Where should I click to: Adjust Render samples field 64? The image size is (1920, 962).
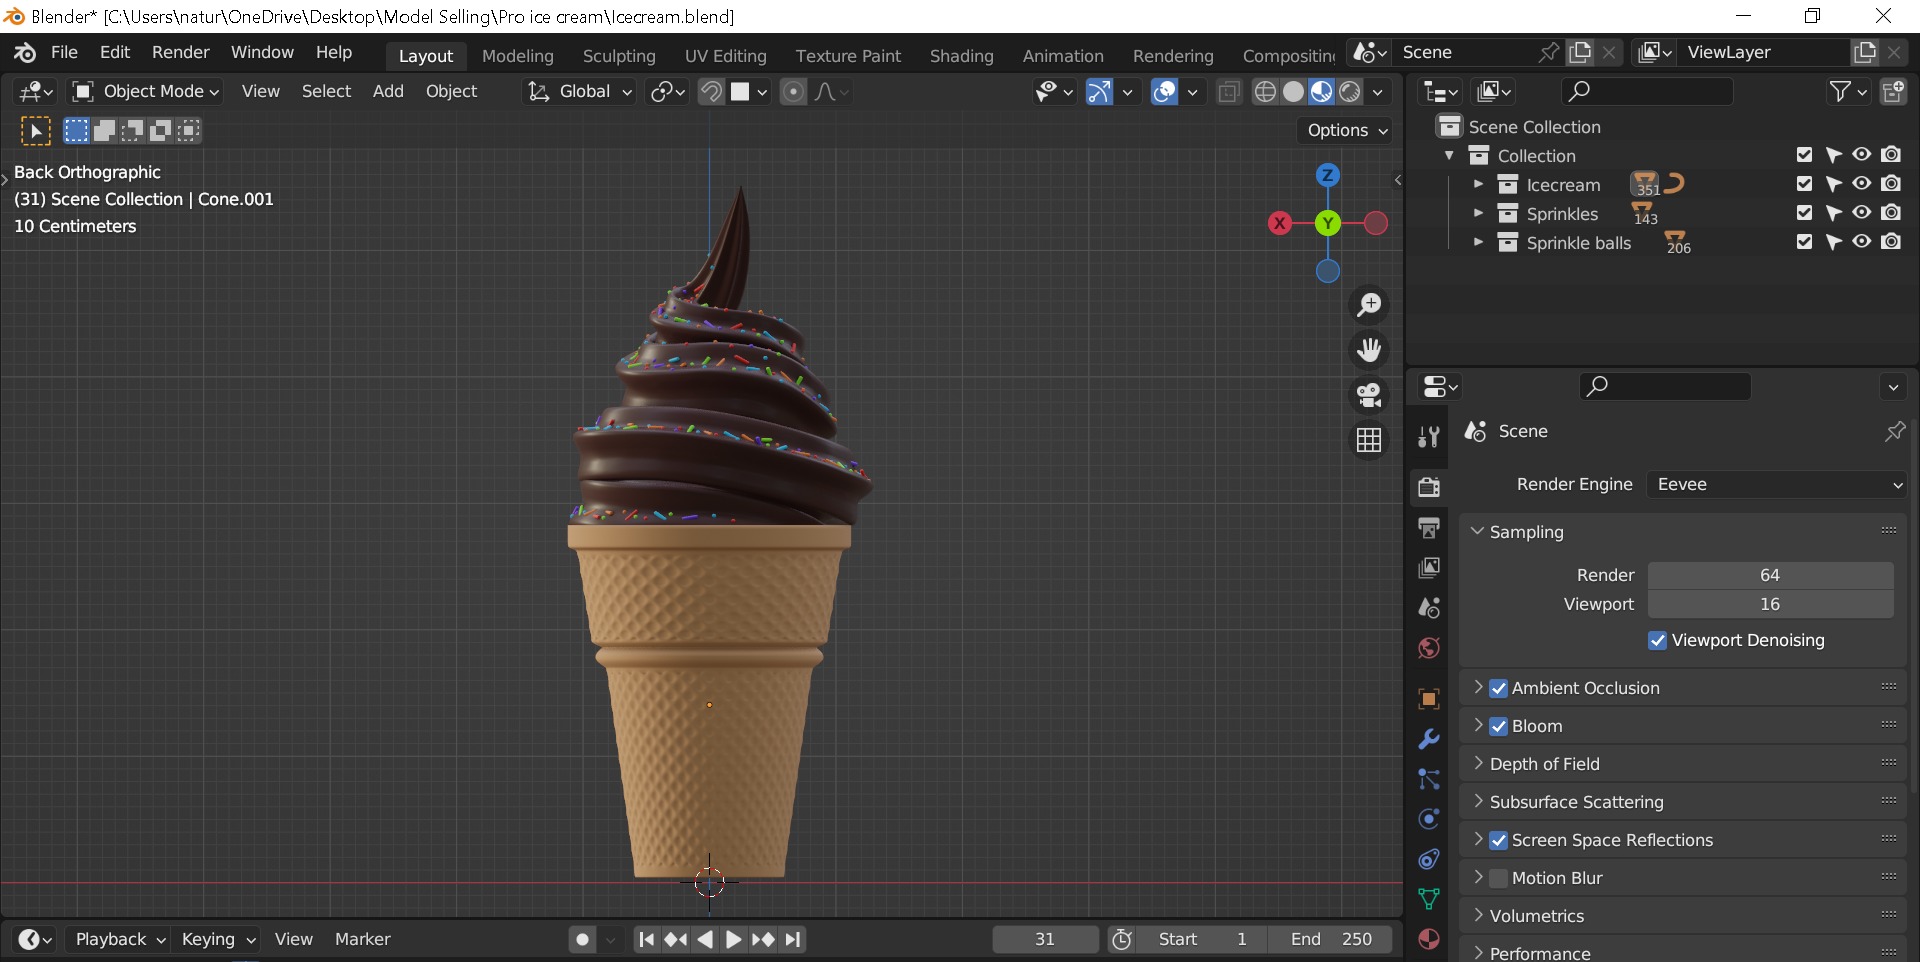tap(1770, 575)
